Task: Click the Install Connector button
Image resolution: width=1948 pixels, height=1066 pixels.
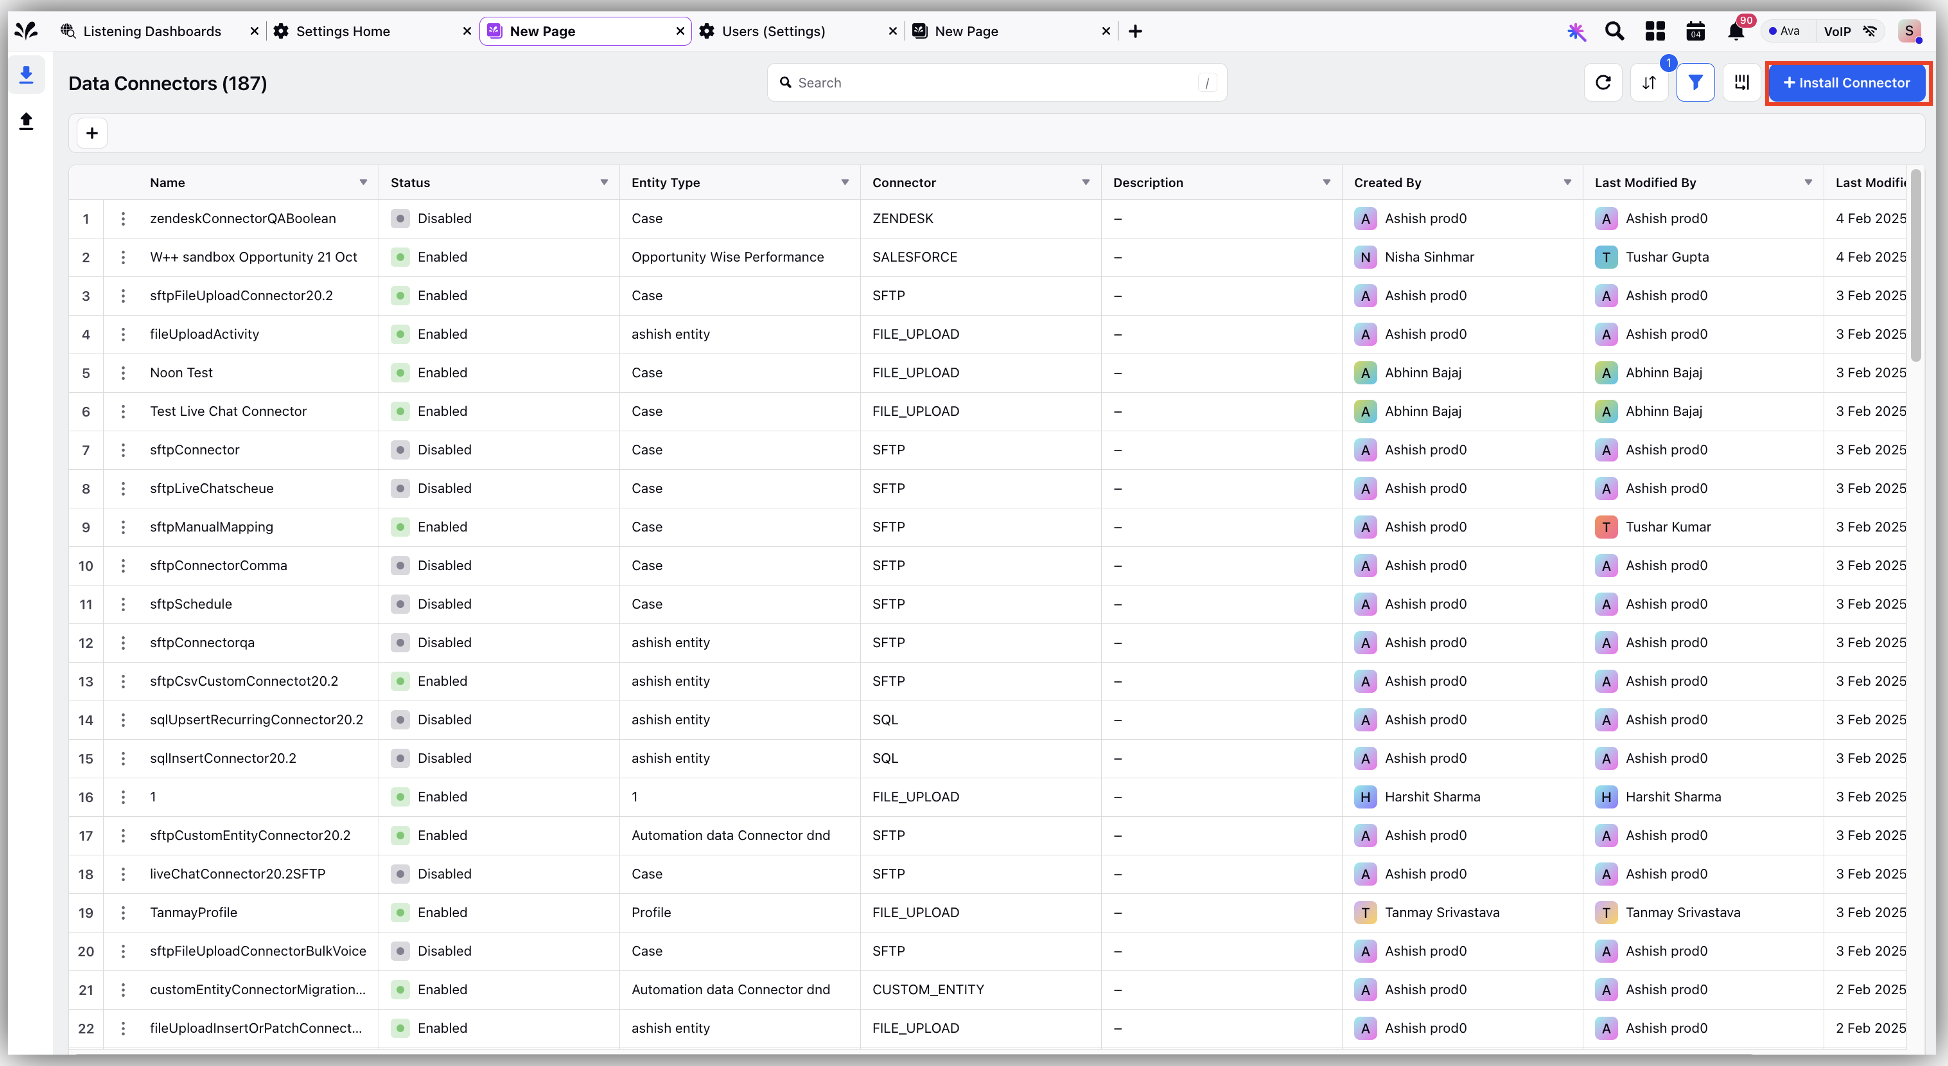Action: click(x=1846, y=83)
